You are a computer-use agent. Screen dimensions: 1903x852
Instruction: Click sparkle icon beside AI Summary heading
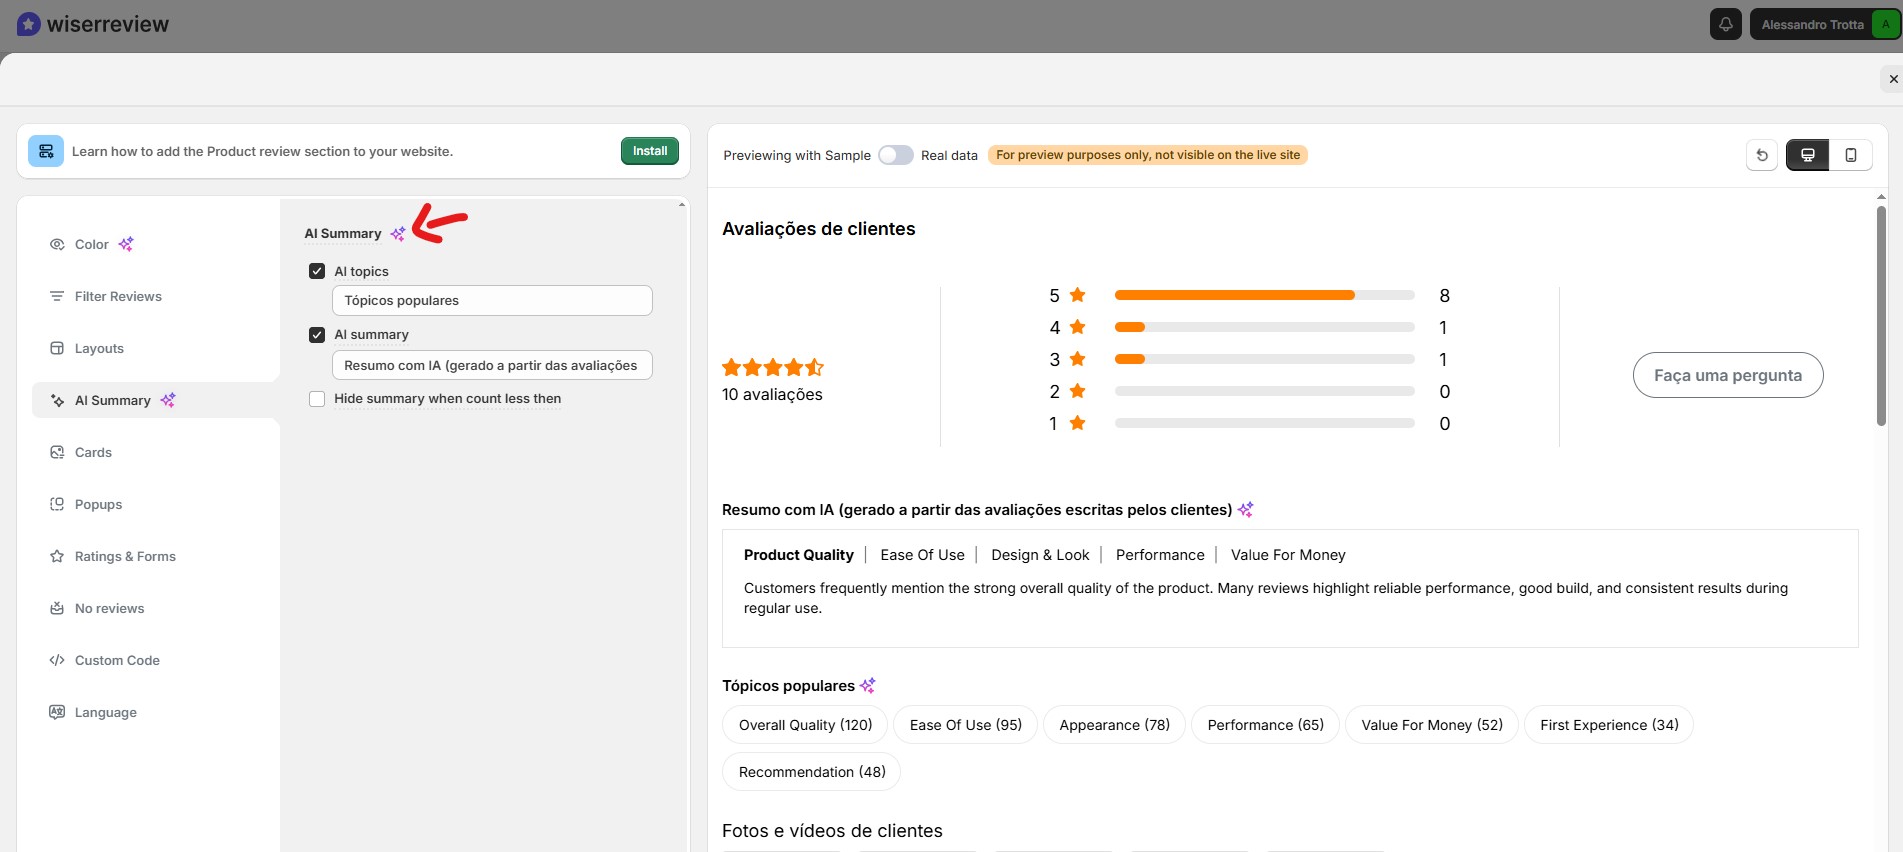398,234
